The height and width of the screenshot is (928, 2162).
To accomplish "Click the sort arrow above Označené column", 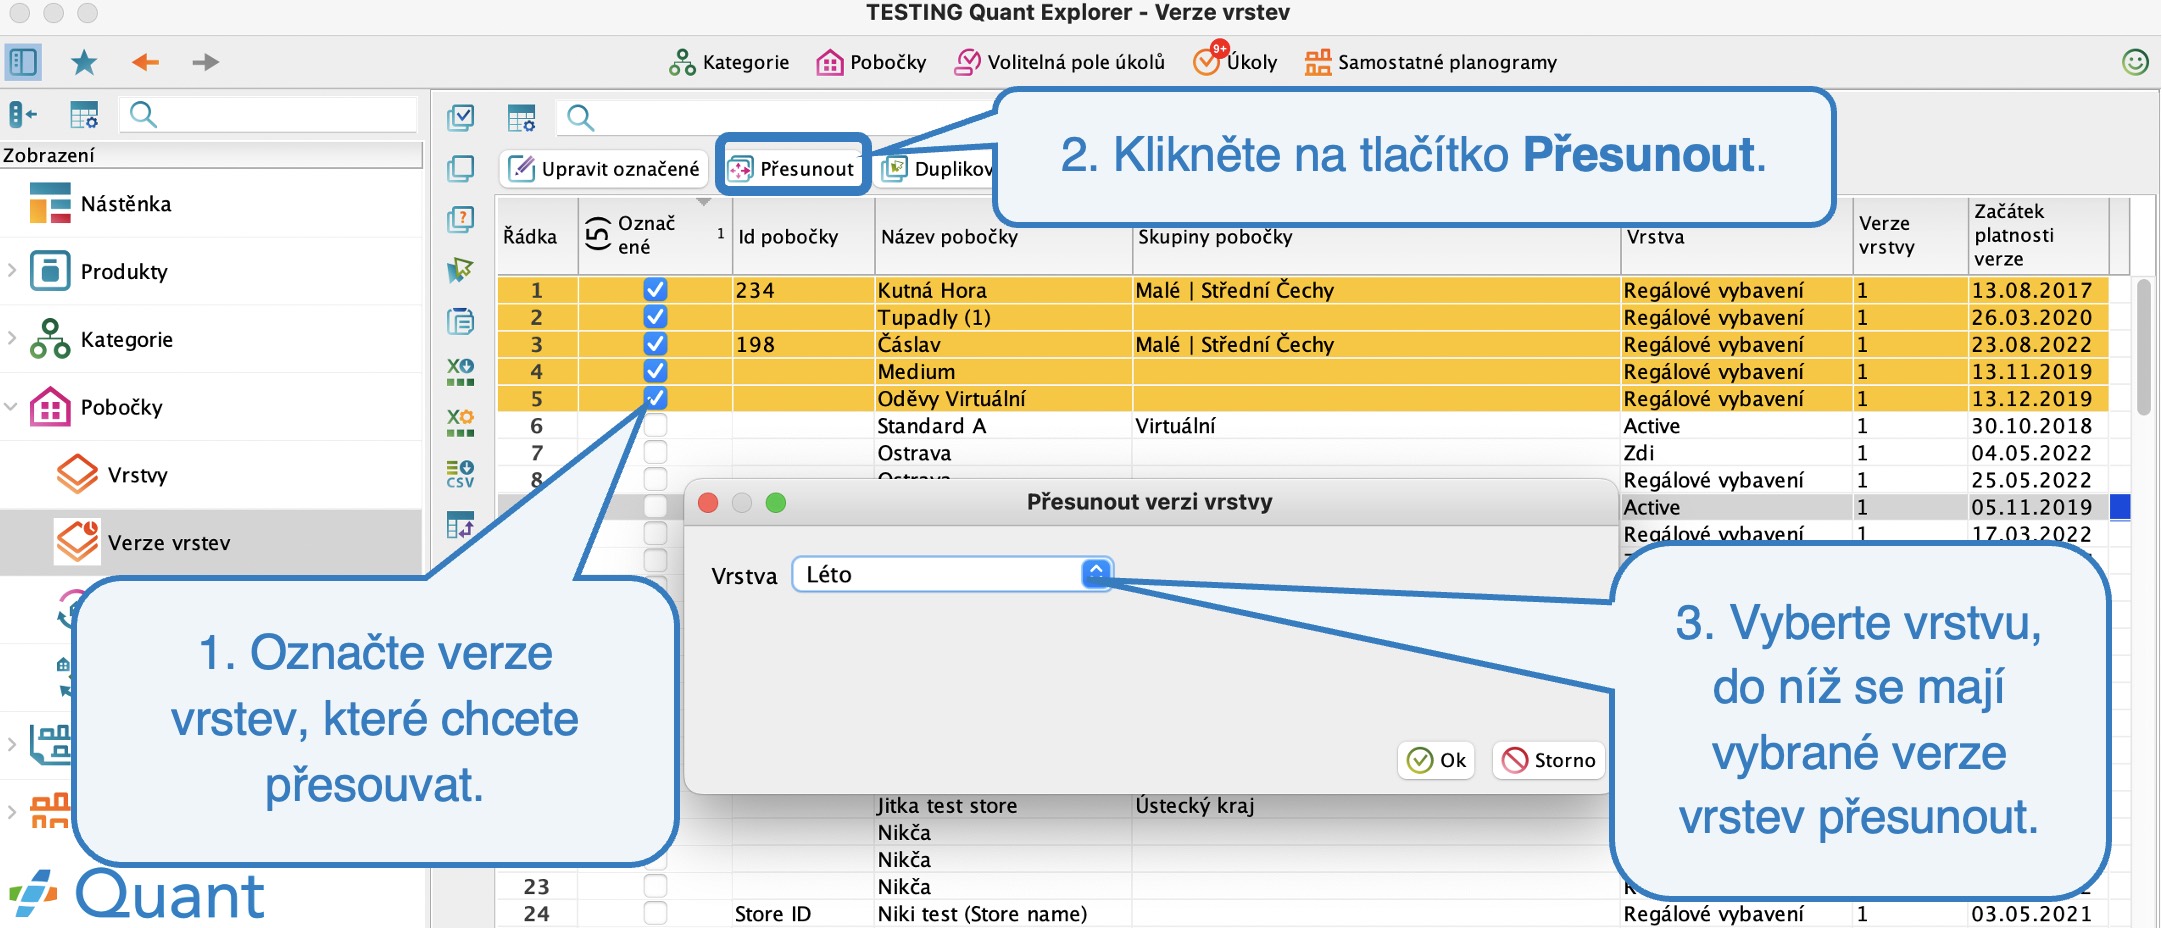I will tap(704, 202).
